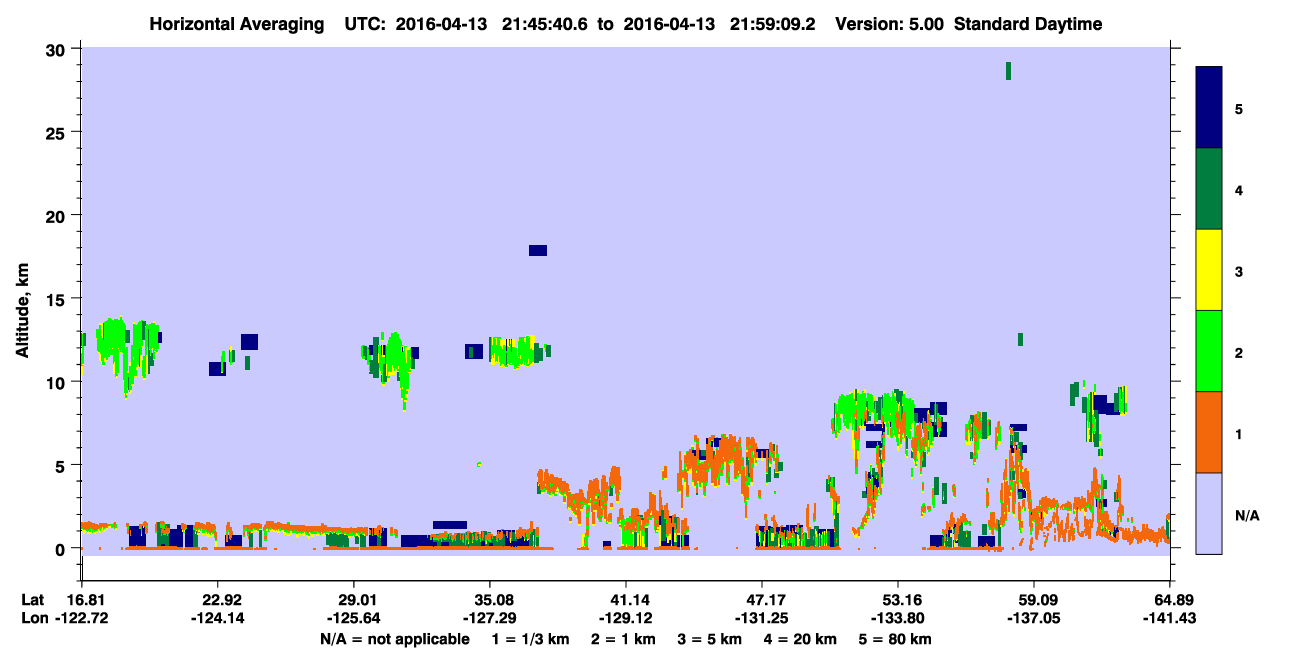This screenshot has width=1300, height=667.
Task: Click legend text 'N/A = not applicable'
Action: click(x=395, y=639)
